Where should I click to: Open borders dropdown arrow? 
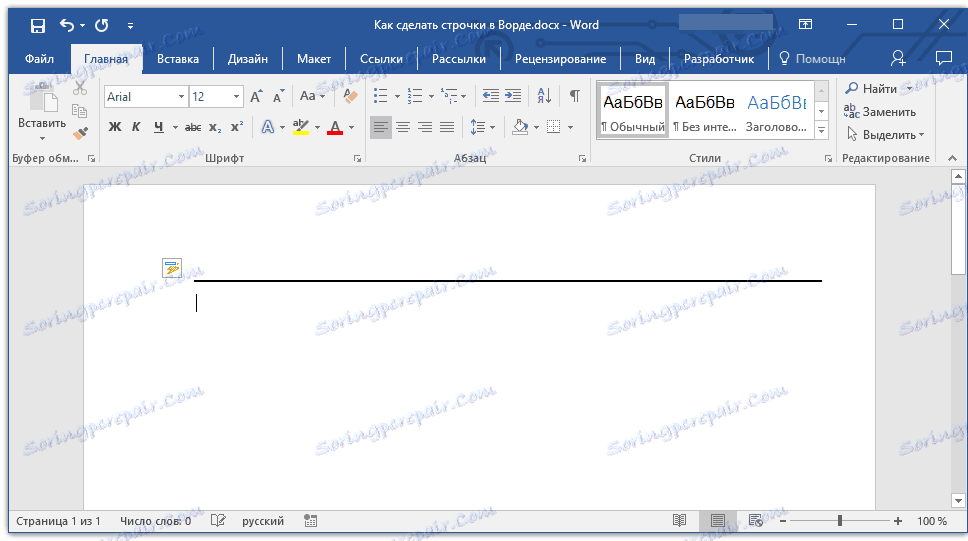[570, 127]
